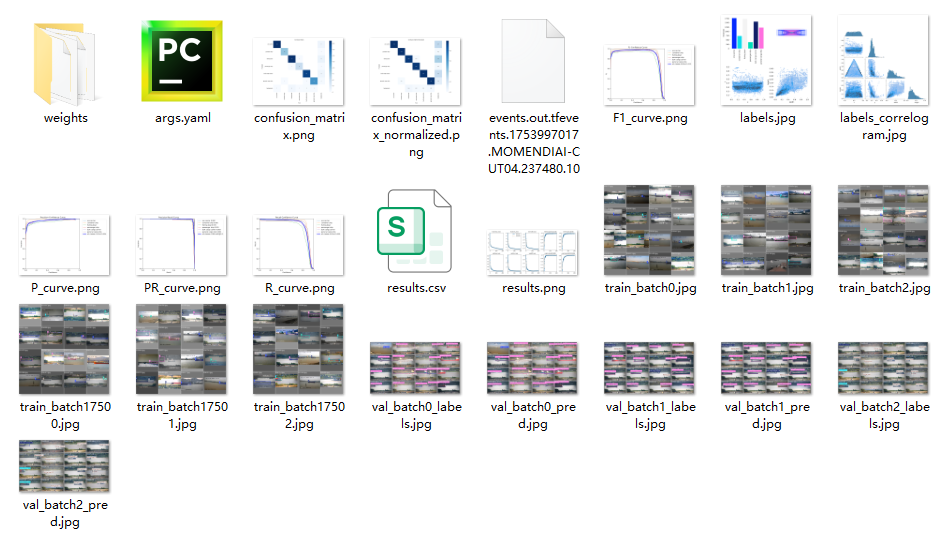Select the val_batch1_labels.jpg thumbnail

649,368
